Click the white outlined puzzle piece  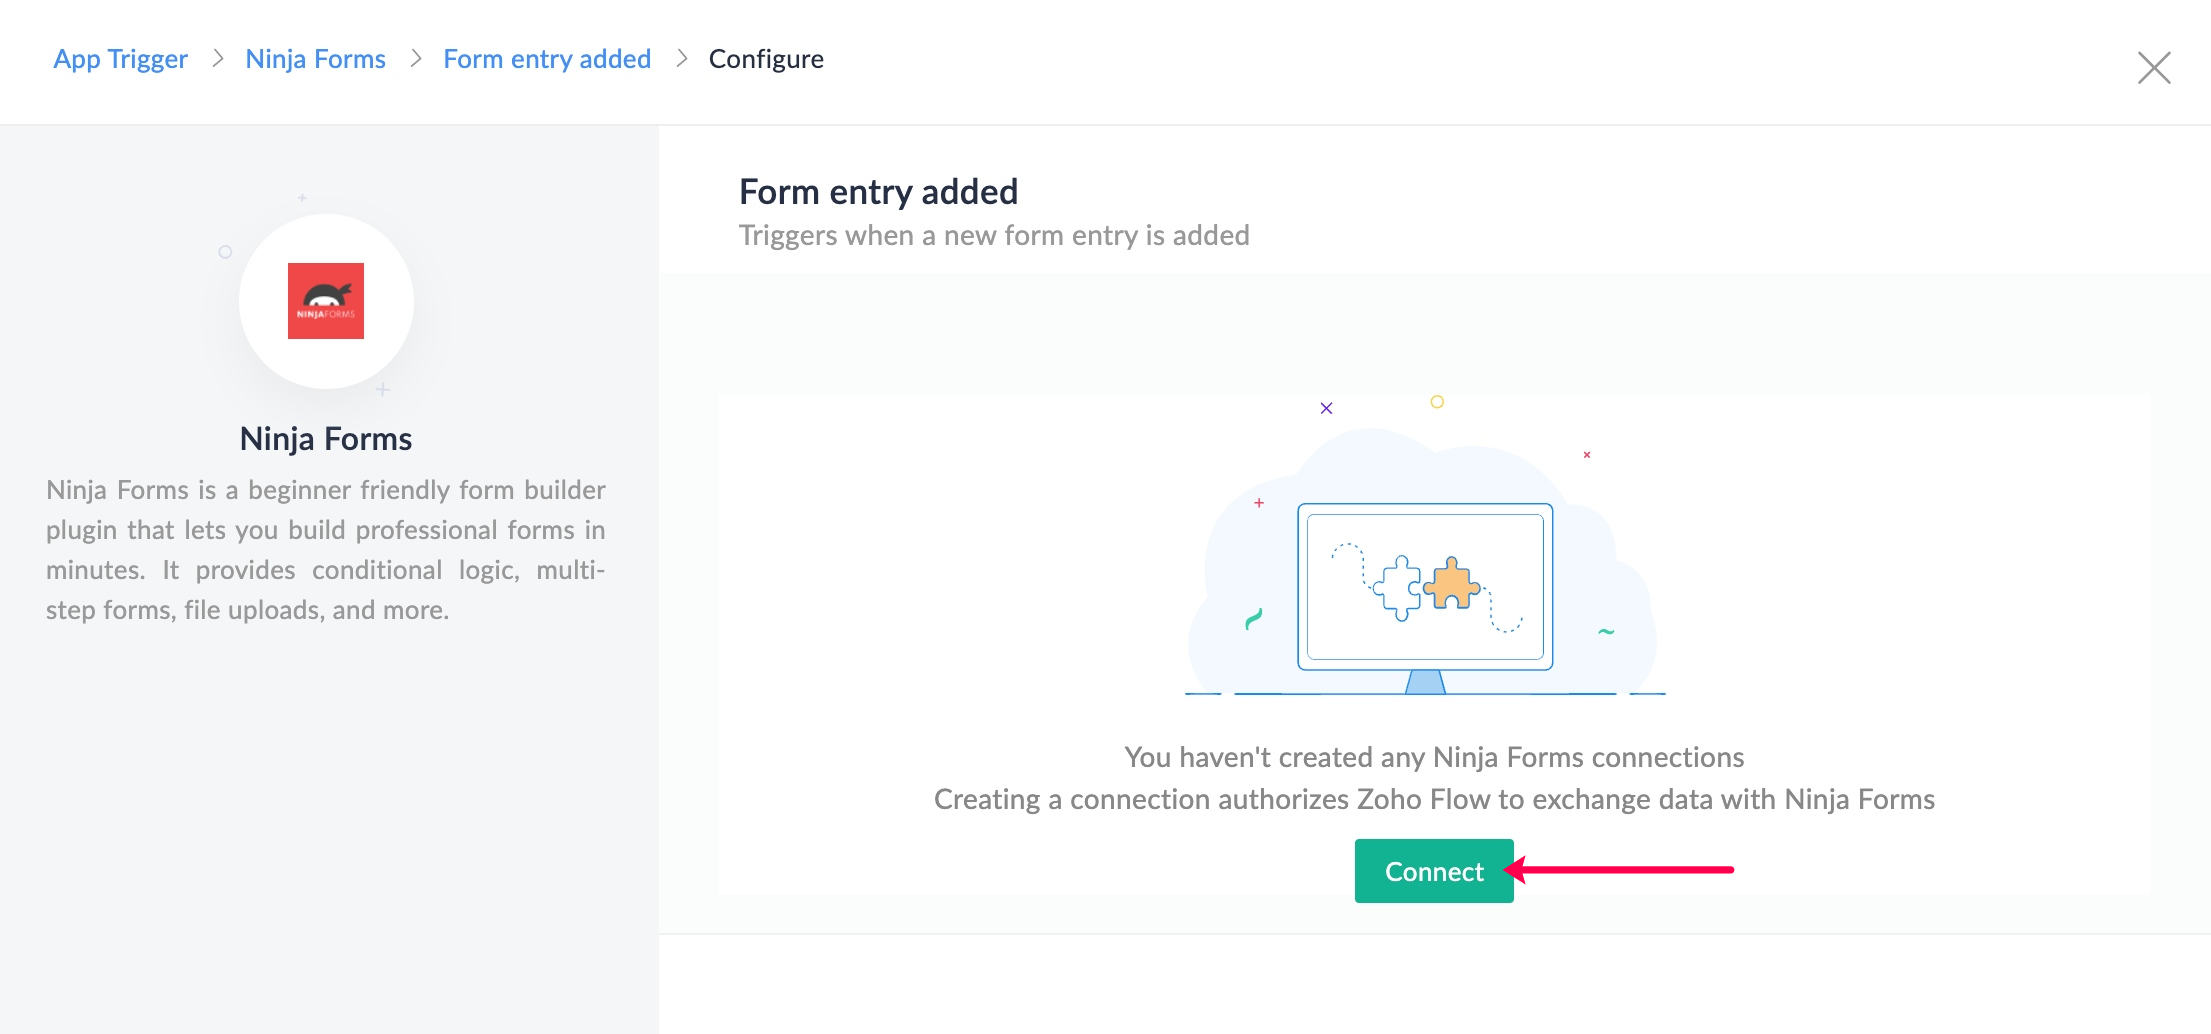click(x=1397, y=587)
